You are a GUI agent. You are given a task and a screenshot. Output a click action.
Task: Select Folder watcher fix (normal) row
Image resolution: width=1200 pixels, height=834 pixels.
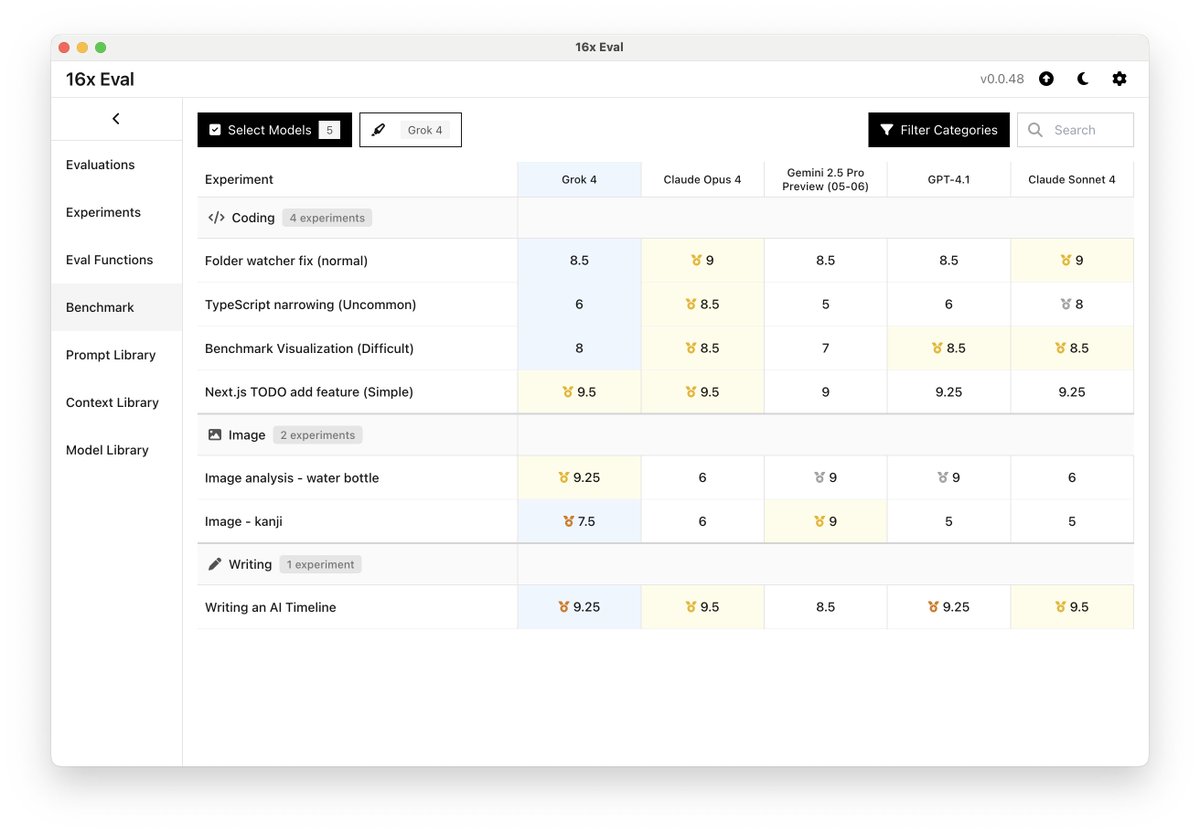(x=665, y=260)
